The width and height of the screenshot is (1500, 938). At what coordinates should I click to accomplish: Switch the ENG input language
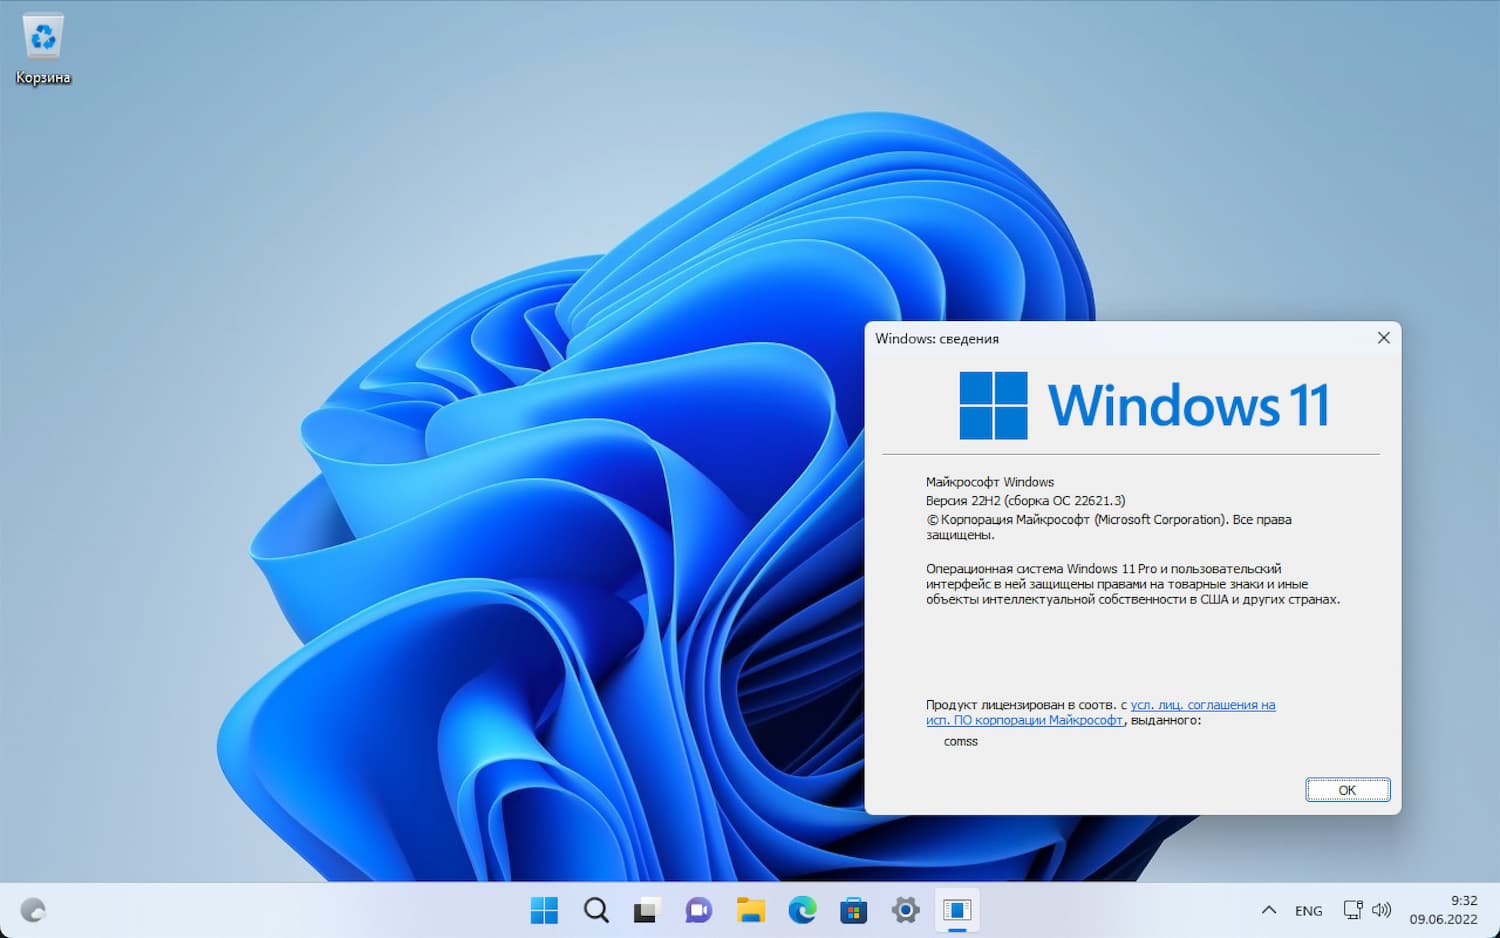point(1308,910)
